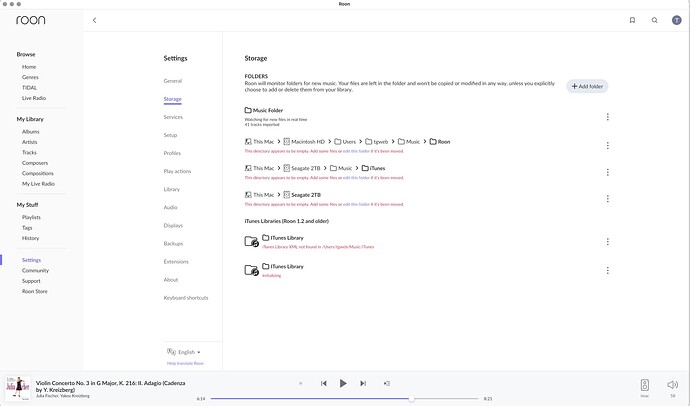The width and height of the screenshot is (690, 406).
Task: Click edit this folder link for Roon path
Action: (x=356, y=151)
